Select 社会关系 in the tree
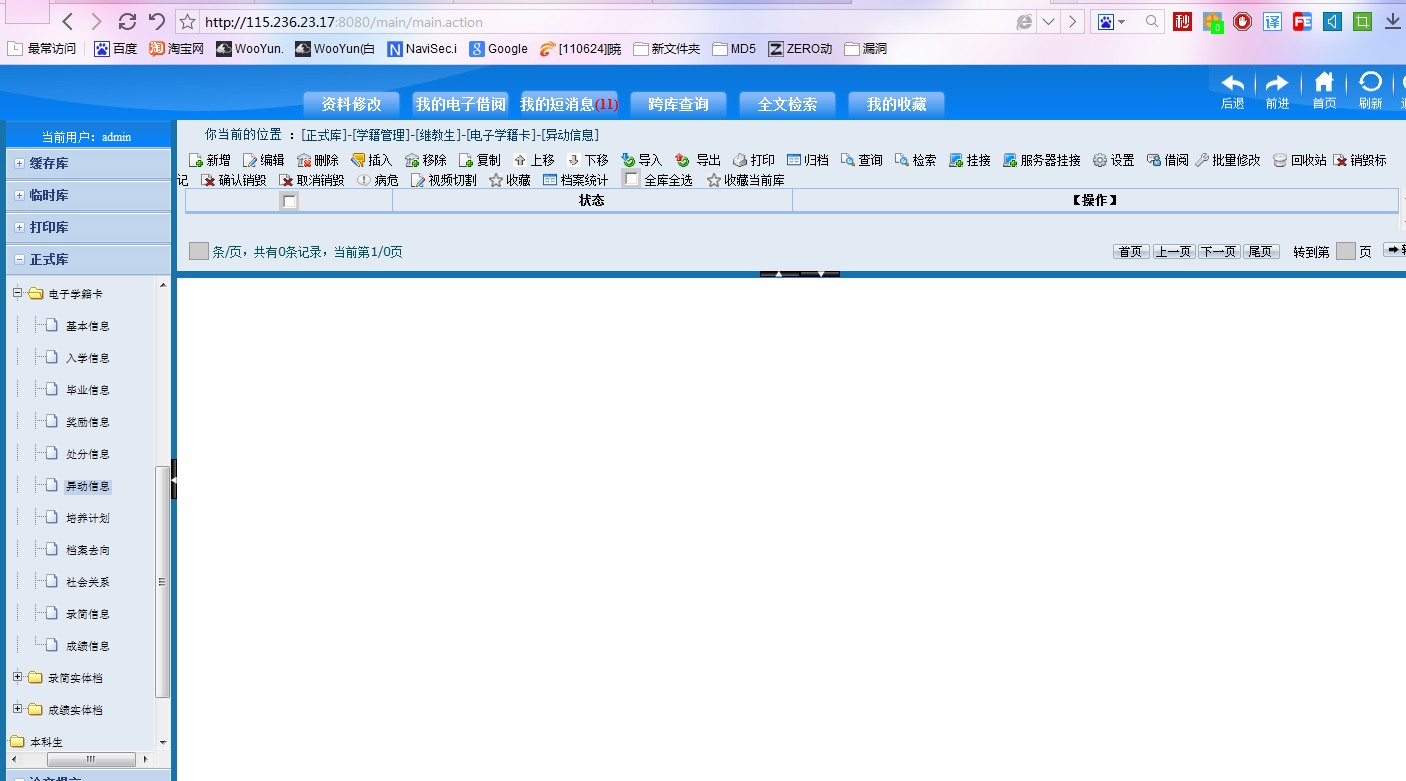Viewport: 1406px width, 781px height. (x=88, y=582)
